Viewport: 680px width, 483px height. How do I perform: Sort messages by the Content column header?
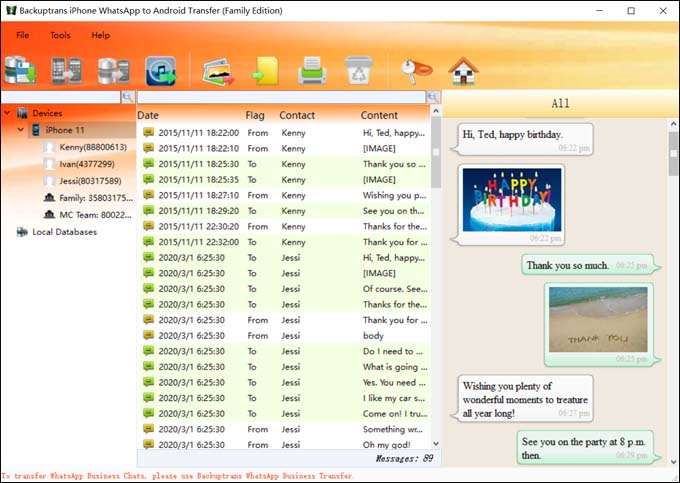379,115
